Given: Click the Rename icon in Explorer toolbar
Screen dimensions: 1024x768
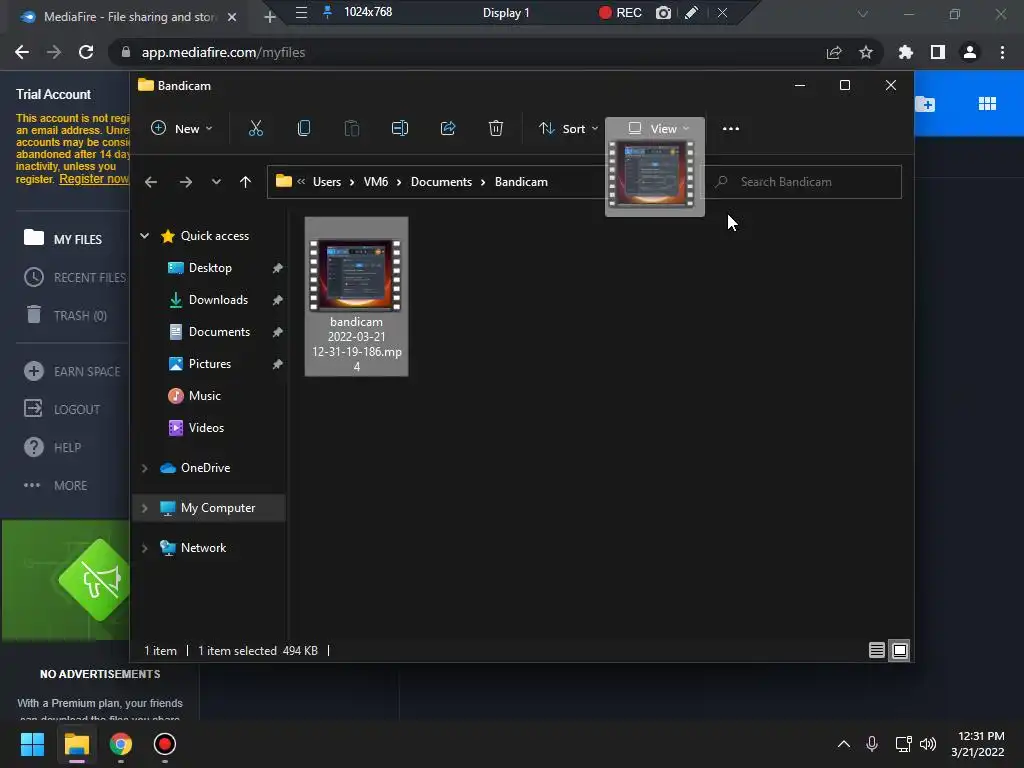Looking at the screenshot, I should pyautogui.click(x=400, y=128).
